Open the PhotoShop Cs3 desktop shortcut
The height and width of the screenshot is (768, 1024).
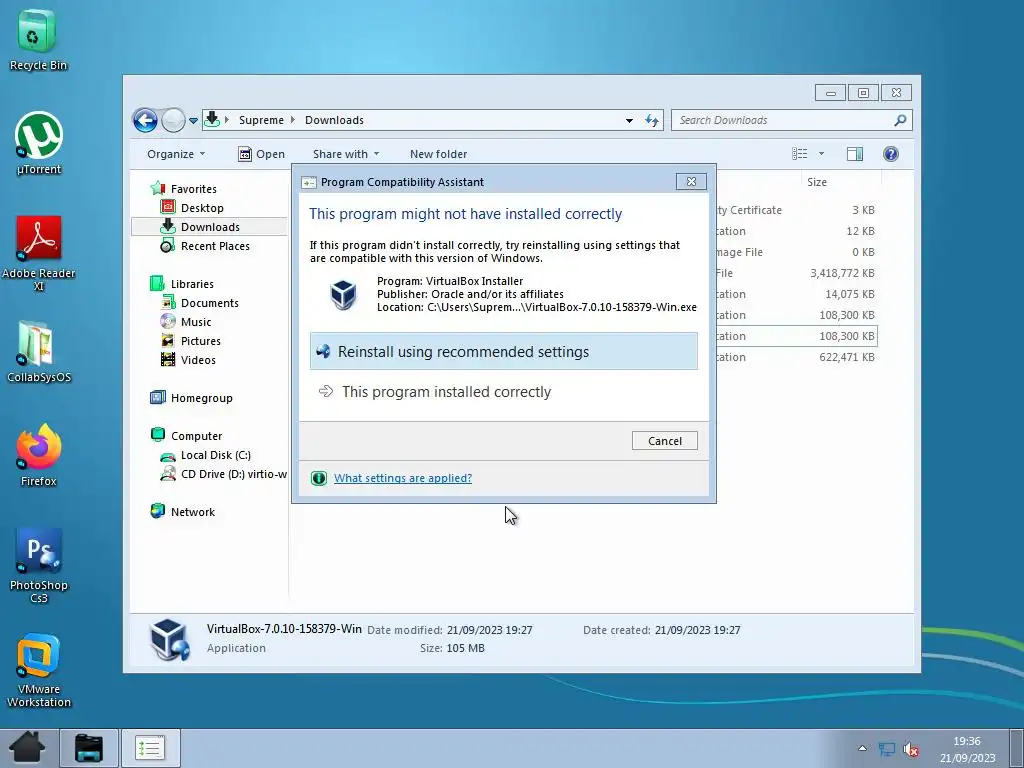[39, 566]
